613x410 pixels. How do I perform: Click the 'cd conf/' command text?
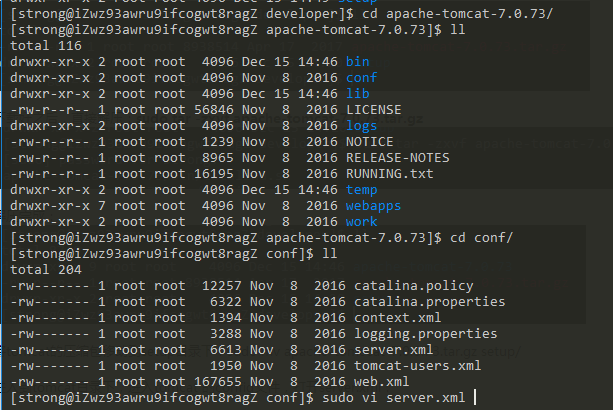[x=481, y=238]
